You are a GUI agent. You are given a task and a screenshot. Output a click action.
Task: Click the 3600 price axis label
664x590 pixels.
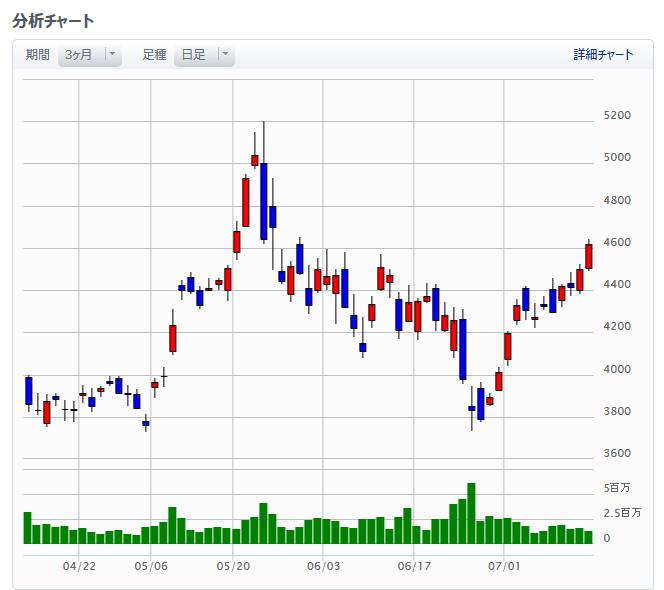pyautogui.click(x=617, y=454)
